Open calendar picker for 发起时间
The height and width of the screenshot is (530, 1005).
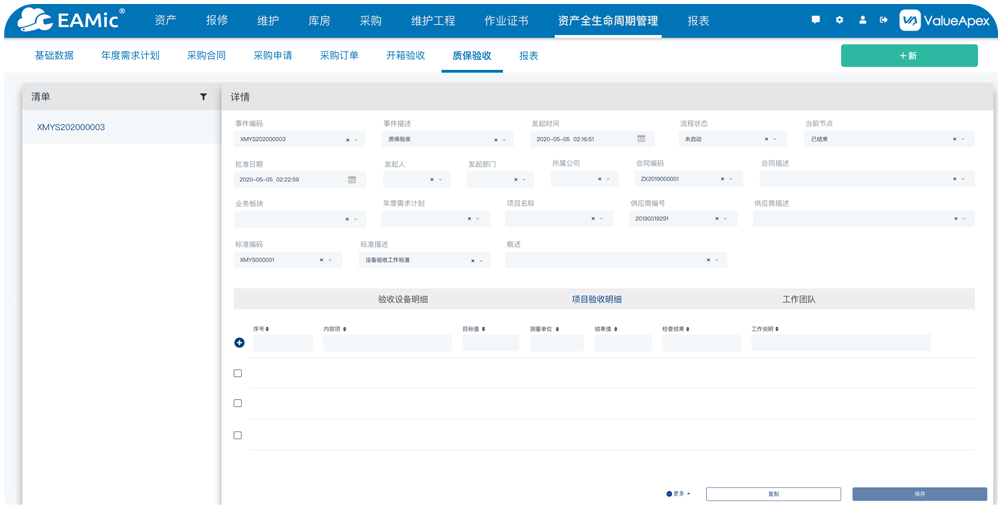coord(641,139)
